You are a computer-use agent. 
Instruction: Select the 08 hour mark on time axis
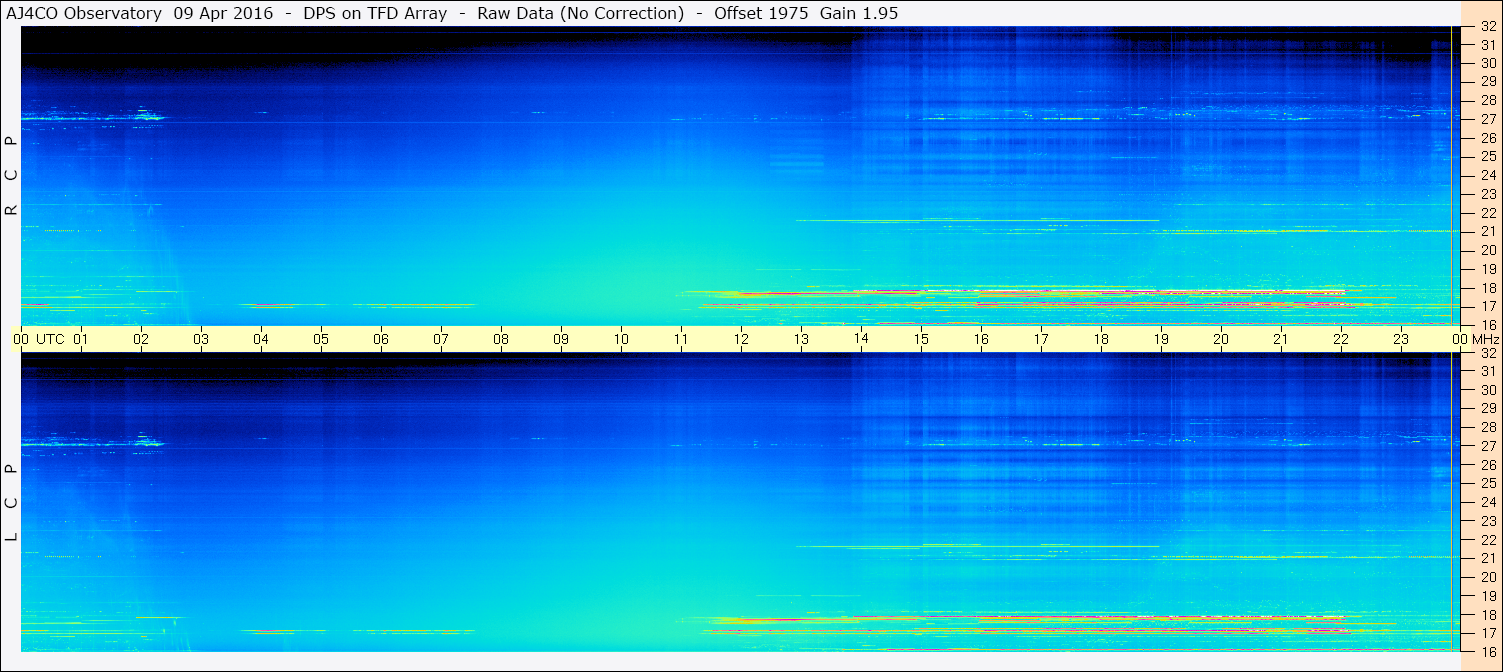click(501, 339)
